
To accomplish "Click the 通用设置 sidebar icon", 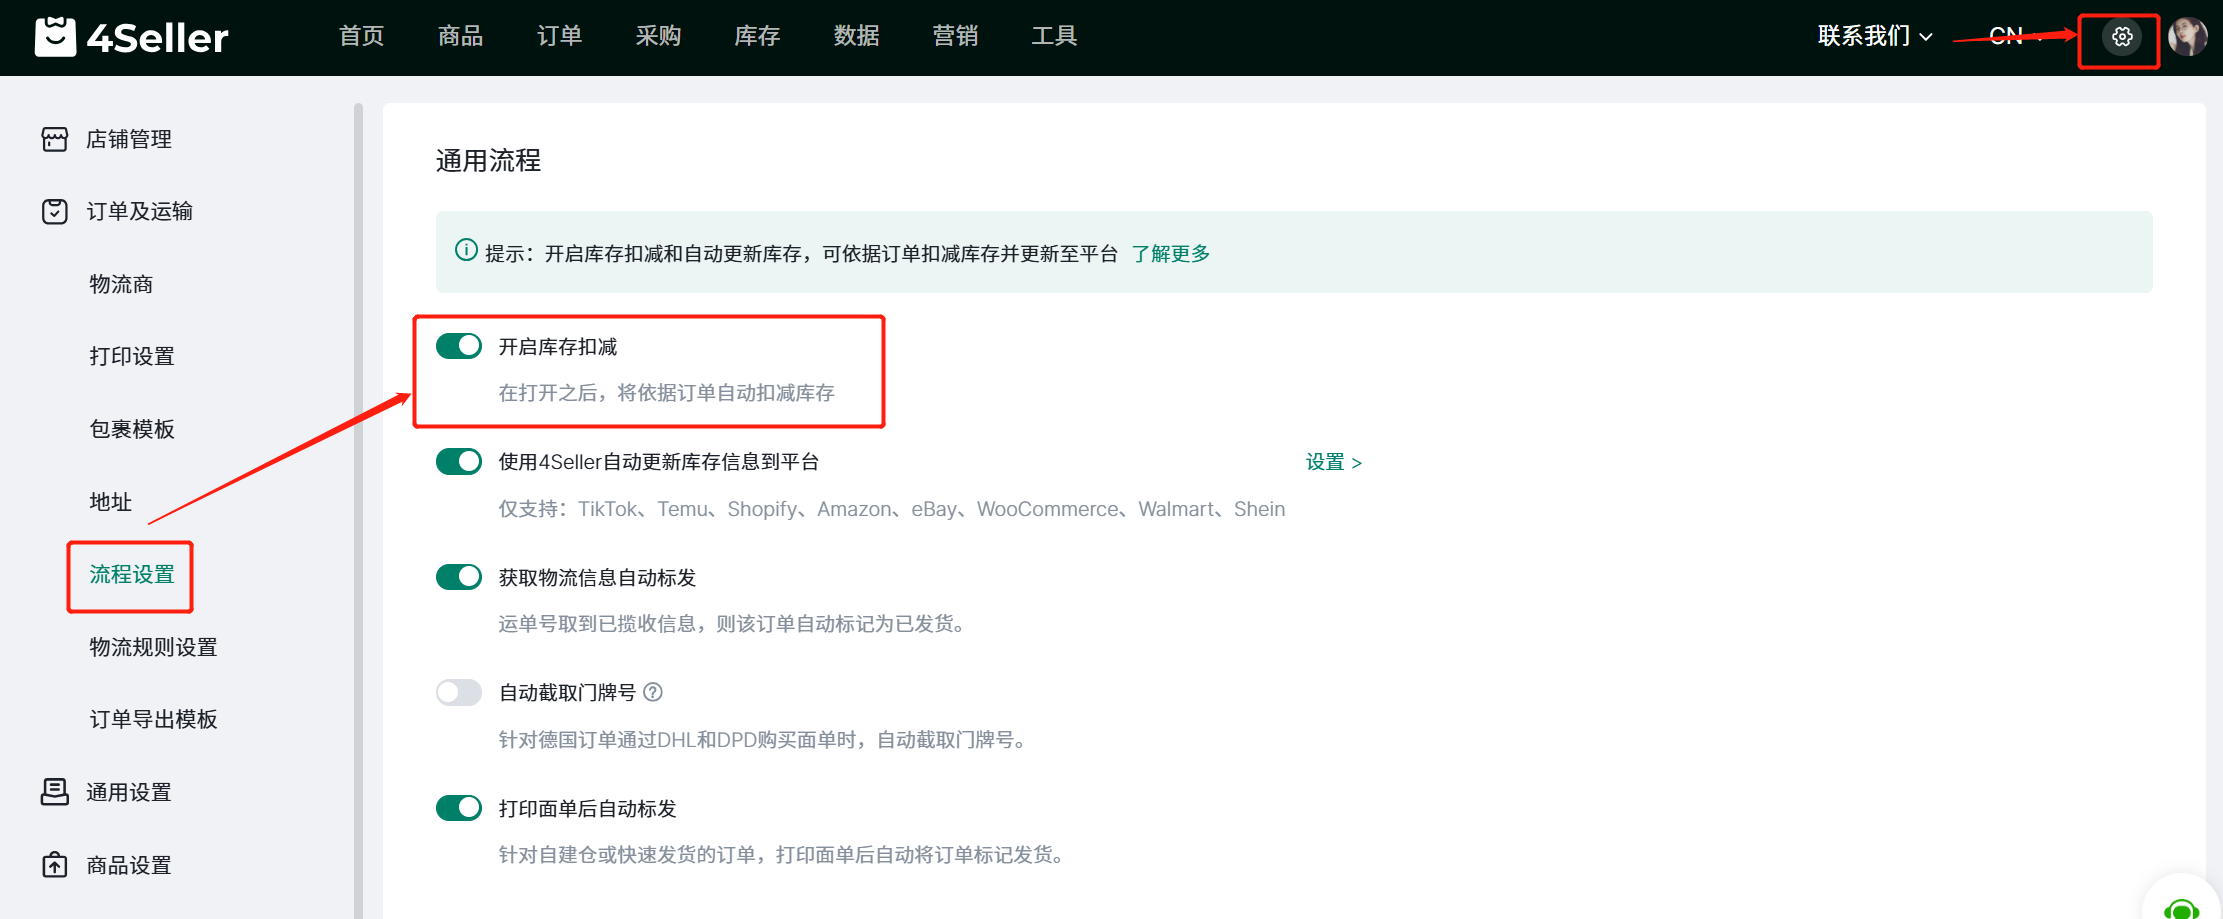I will [x=55, y=792].
